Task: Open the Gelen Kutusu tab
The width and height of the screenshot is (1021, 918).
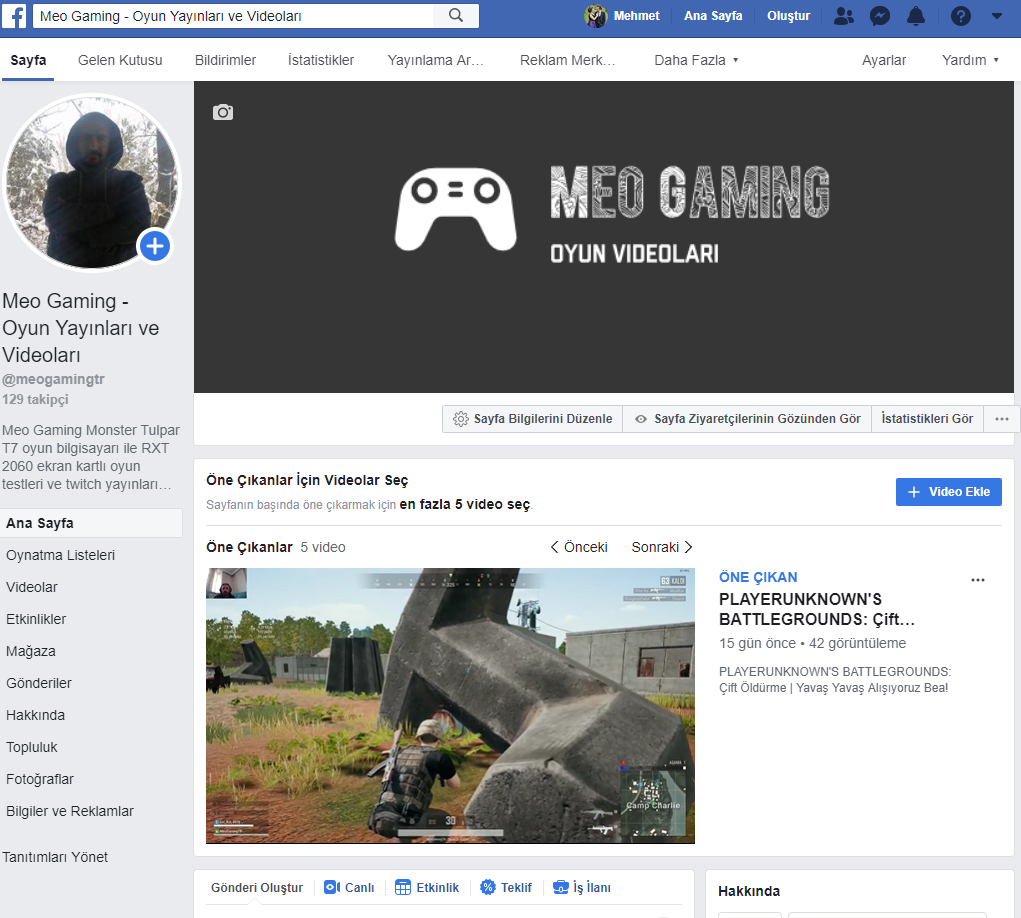Action: pos(120,60)
